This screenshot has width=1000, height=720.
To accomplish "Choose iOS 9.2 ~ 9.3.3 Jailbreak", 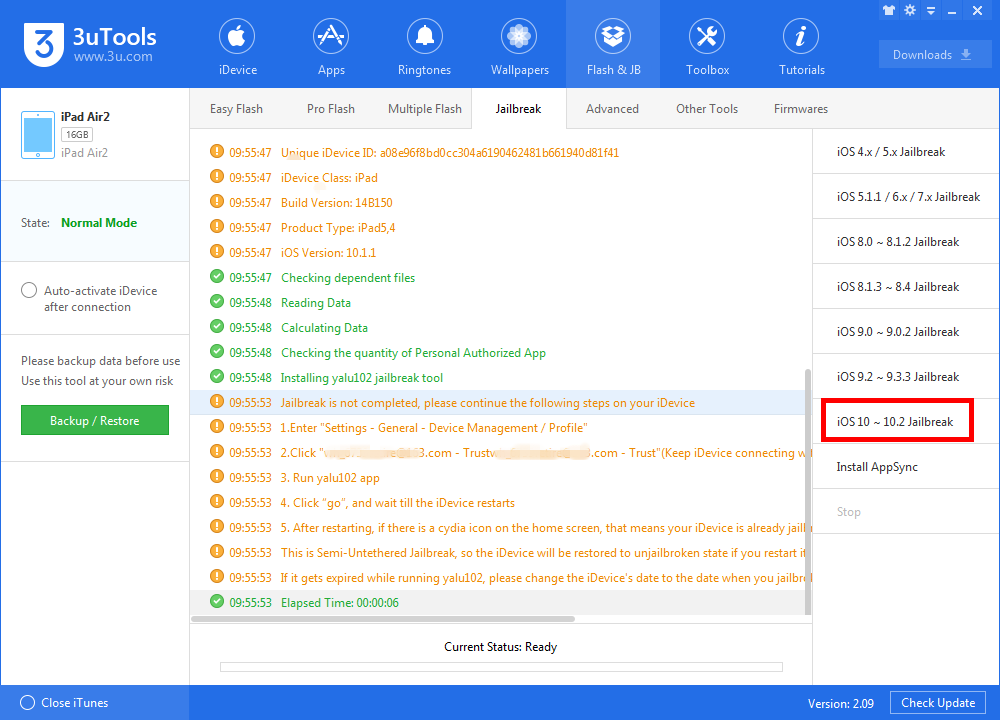I will [906, 377].
